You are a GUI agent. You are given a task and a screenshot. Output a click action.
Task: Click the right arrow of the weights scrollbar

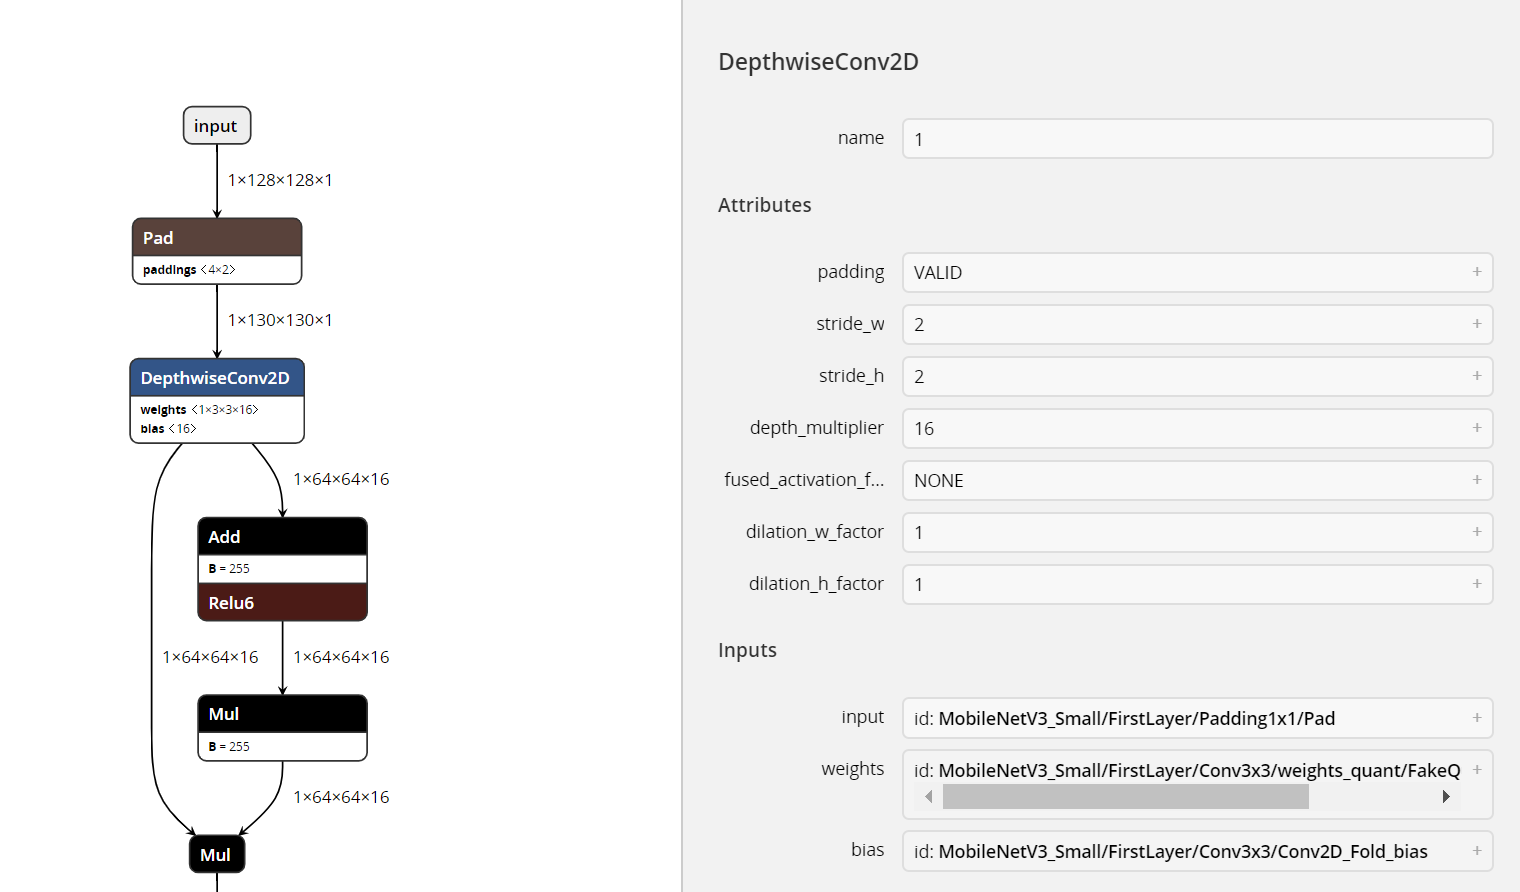pos(1446,796)
